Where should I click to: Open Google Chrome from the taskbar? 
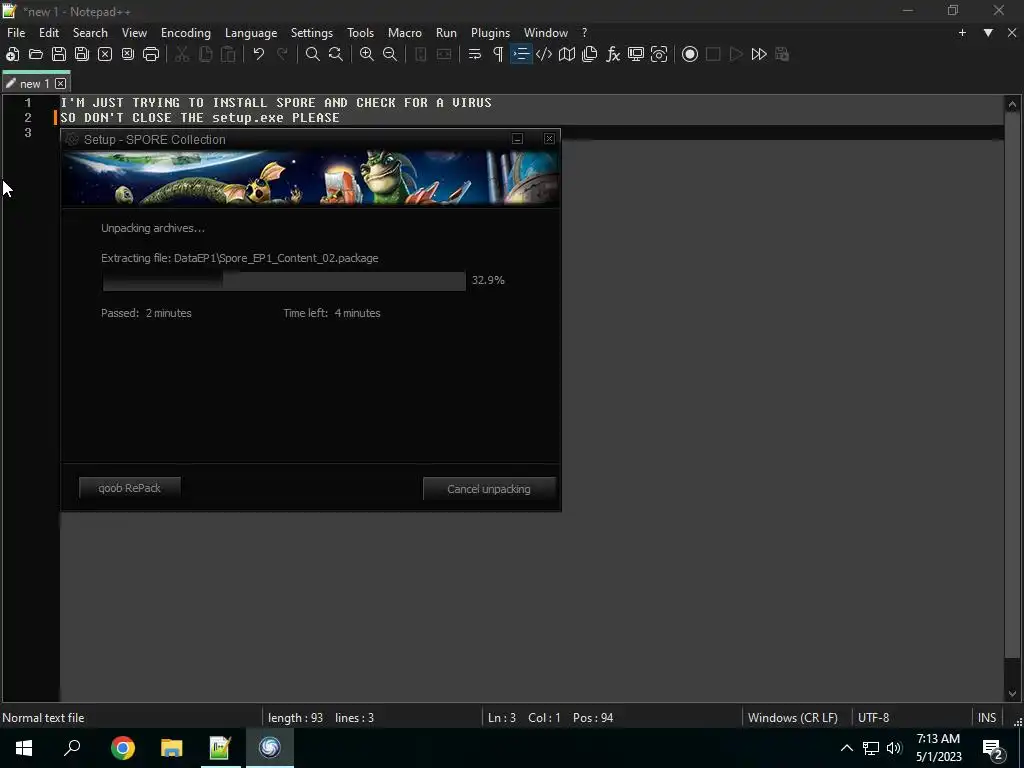click(x=123, y=748)
